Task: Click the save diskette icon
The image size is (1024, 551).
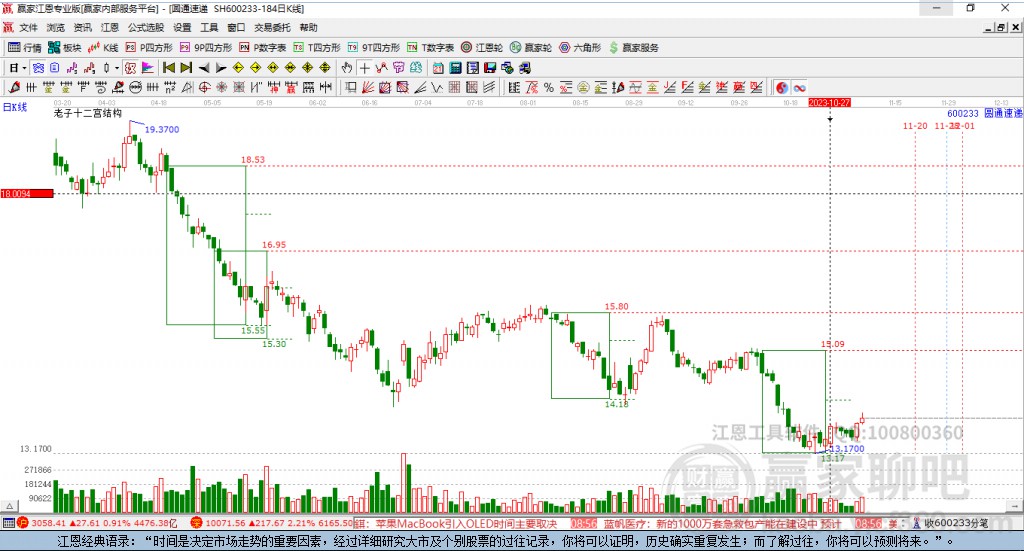Action: (490, 68)
